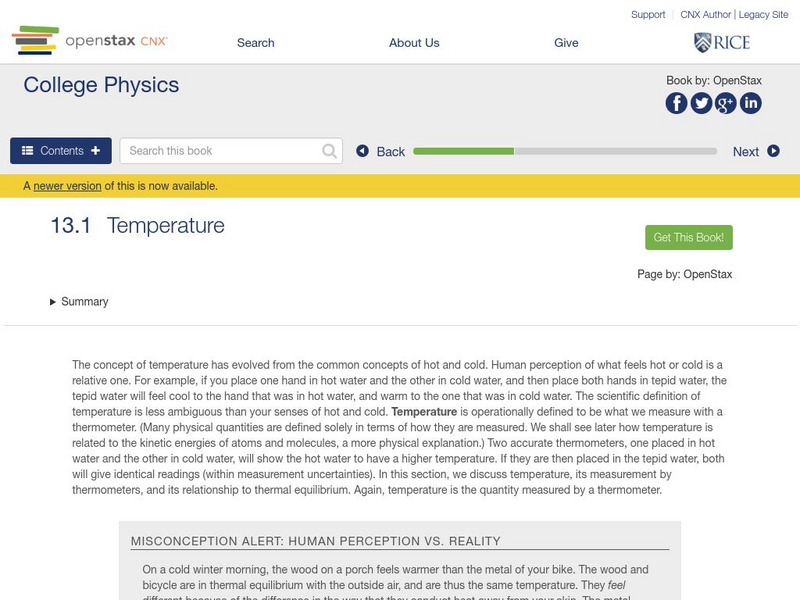Open the OpenStax CNX logo homepage
This screenshot has width=800, height=600.
pyautogui.click(x=90, y=41)
